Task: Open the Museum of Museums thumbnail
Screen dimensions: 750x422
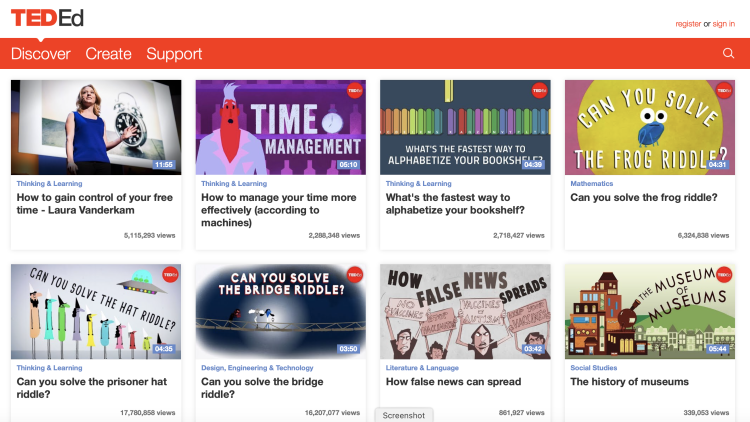Action: 650,311
